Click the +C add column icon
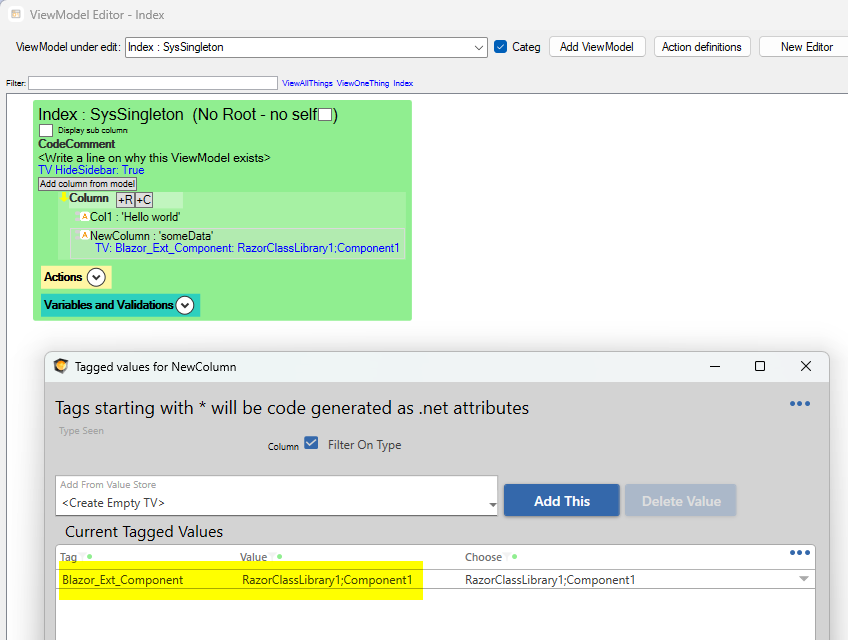The width and height of the screenshot is (848, 640). [x=143, y=200]
